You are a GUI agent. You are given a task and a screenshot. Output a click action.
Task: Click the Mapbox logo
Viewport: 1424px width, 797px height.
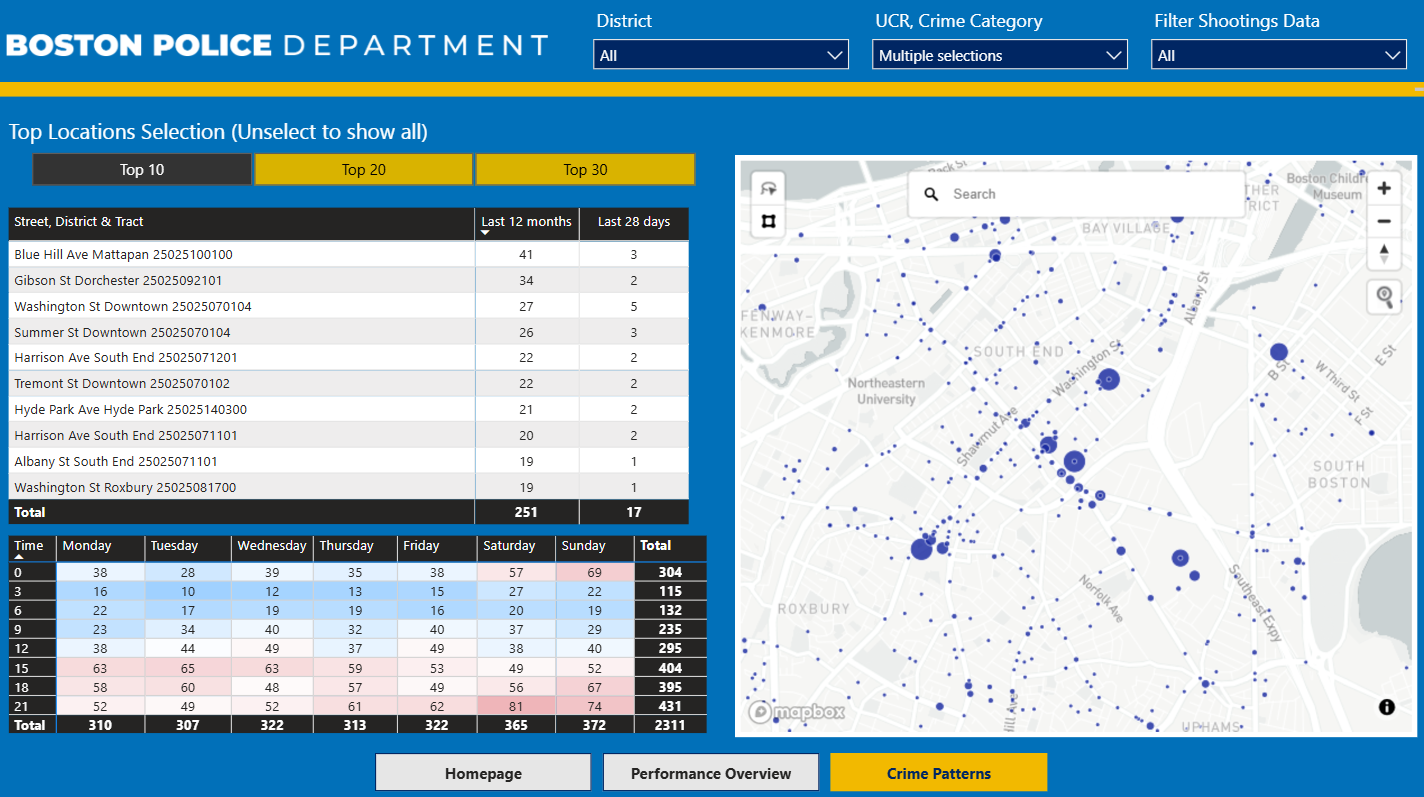(x=797, y=712)
